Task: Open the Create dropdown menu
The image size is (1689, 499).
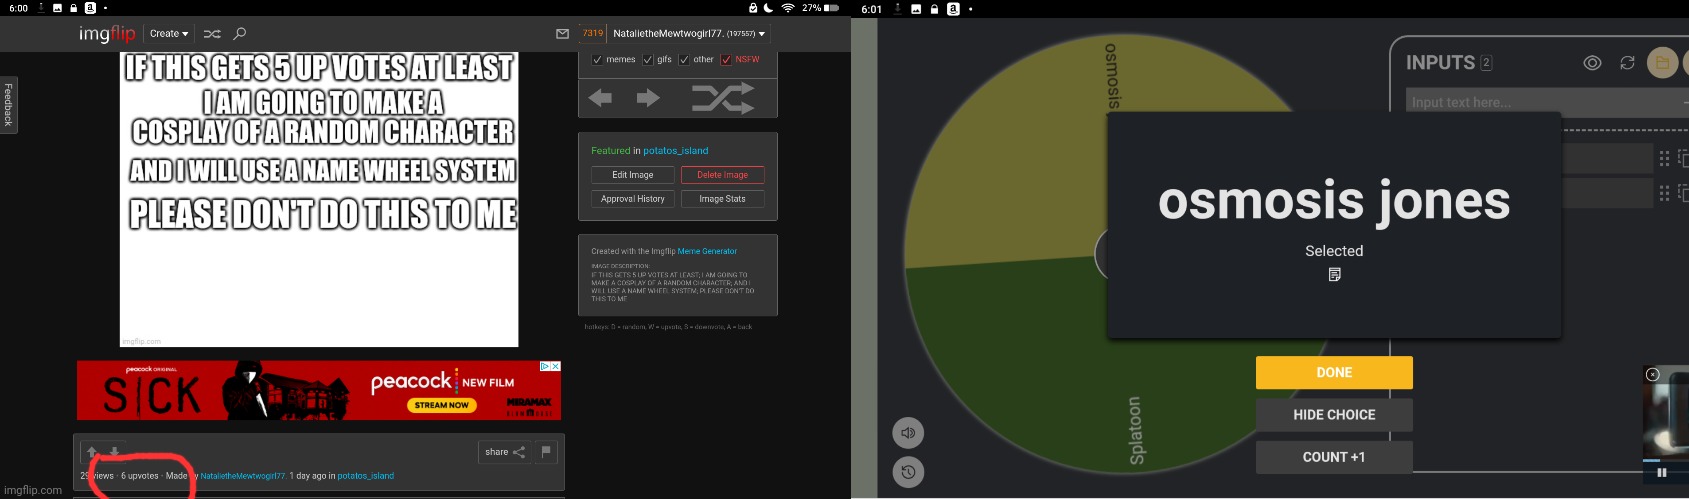Action: point(169,34)
